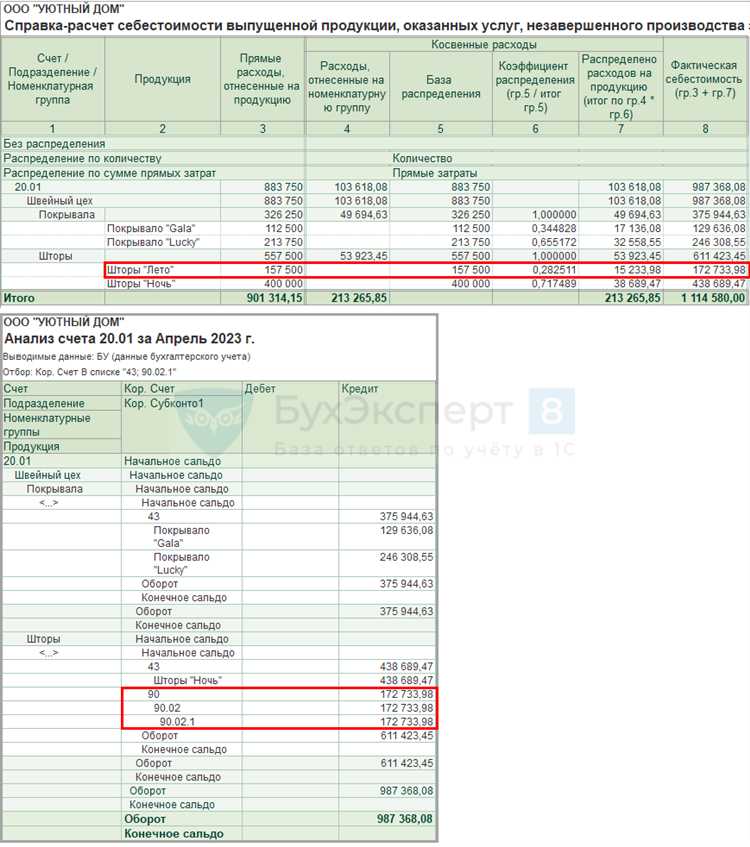Click the bold final 'Оборот' row label

145,819
